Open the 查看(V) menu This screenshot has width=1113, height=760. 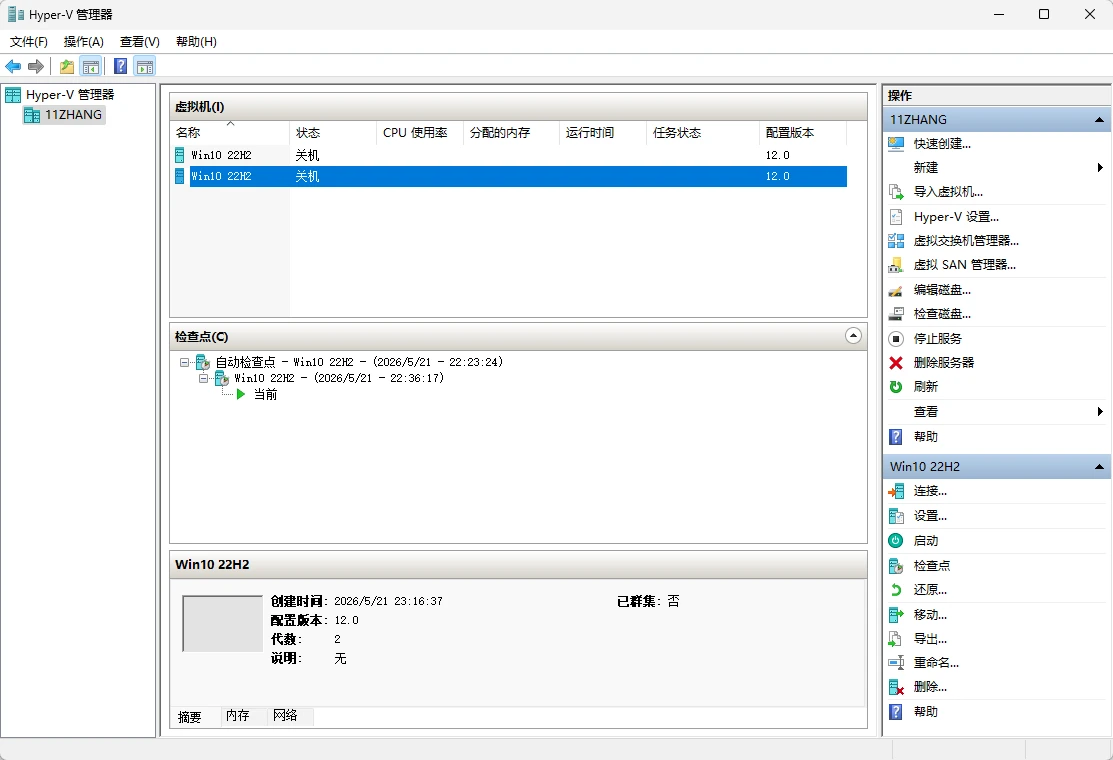coord(140,42)
